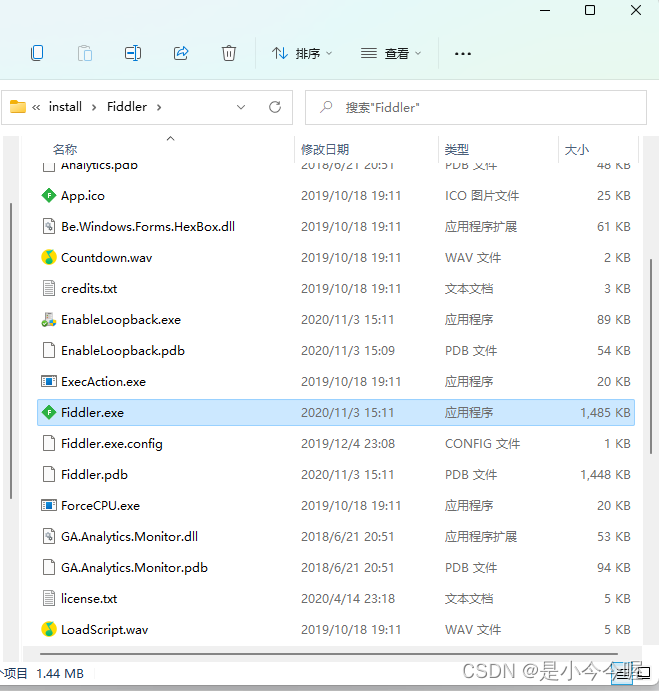Select the EnableLoopback.exe file name

pyautogui.click(x=121, y=320)
